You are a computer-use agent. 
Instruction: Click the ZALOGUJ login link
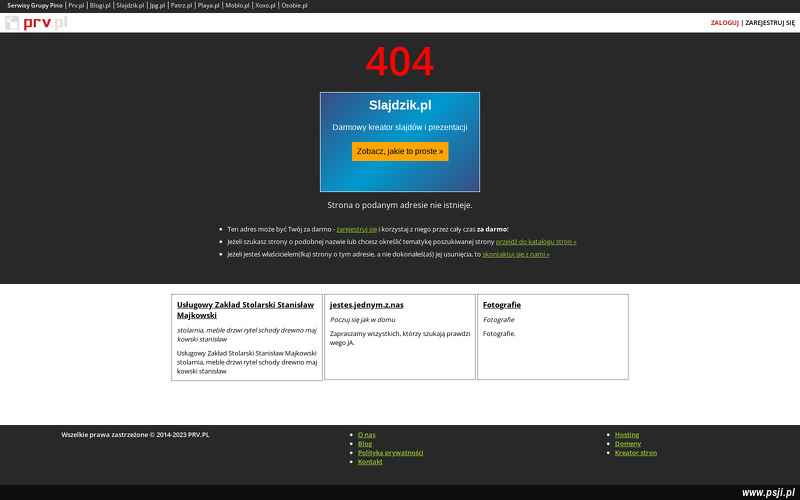724,23
